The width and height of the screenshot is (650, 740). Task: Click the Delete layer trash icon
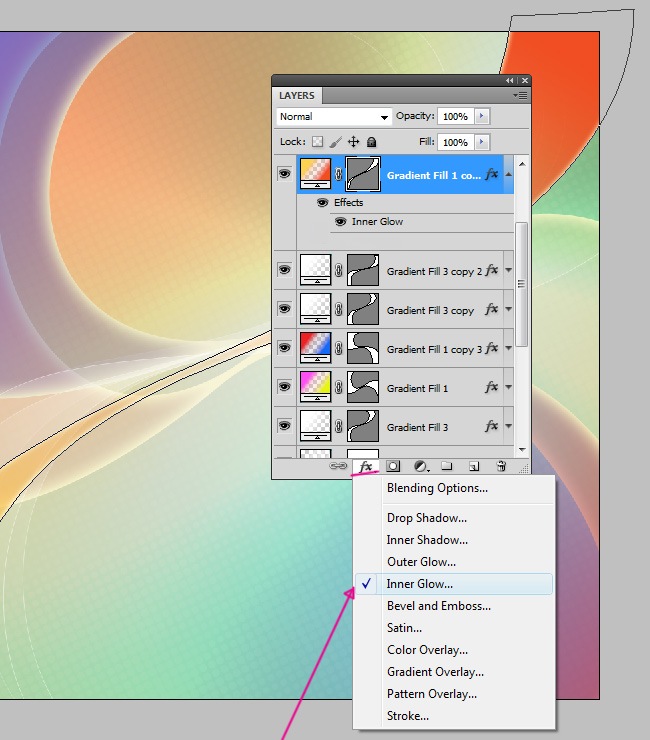point(501,466)
